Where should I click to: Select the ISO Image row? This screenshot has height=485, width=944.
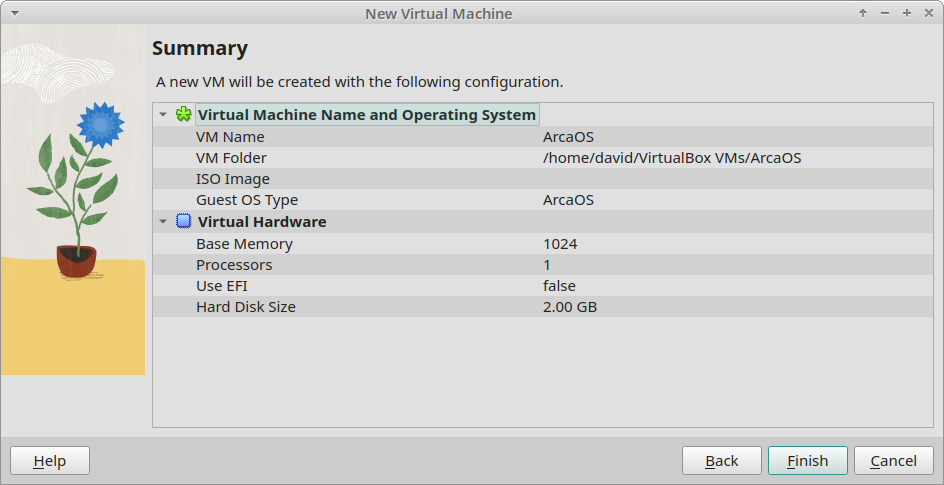pos(542,179)
